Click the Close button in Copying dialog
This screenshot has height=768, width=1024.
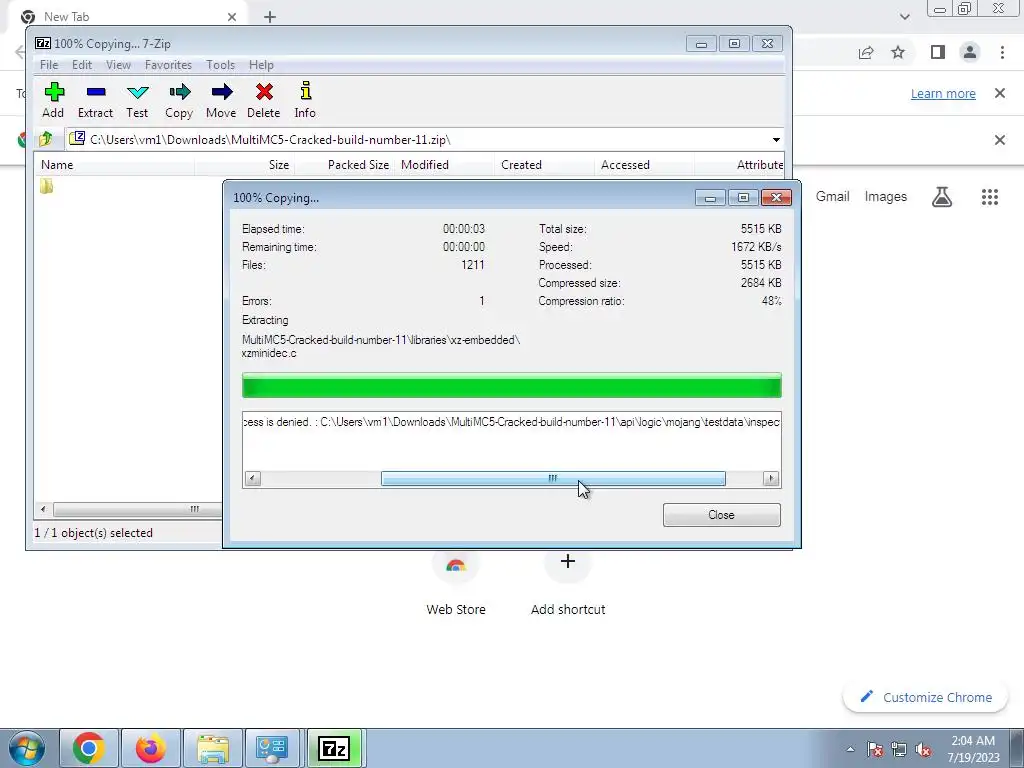(x=722, y=515)
